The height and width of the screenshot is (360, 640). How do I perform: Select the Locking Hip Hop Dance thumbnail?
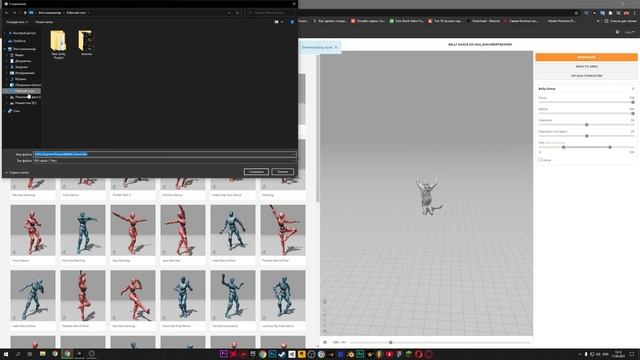pyautogui.click(x=283, y=296)
